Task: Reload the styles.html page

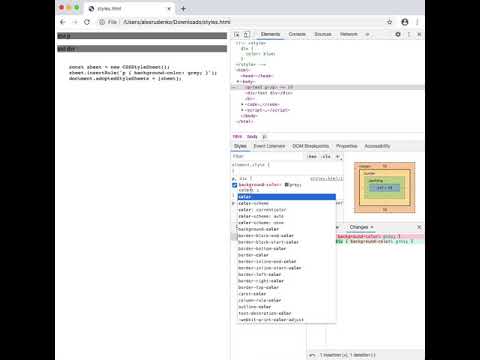Action: click(87, 22)
